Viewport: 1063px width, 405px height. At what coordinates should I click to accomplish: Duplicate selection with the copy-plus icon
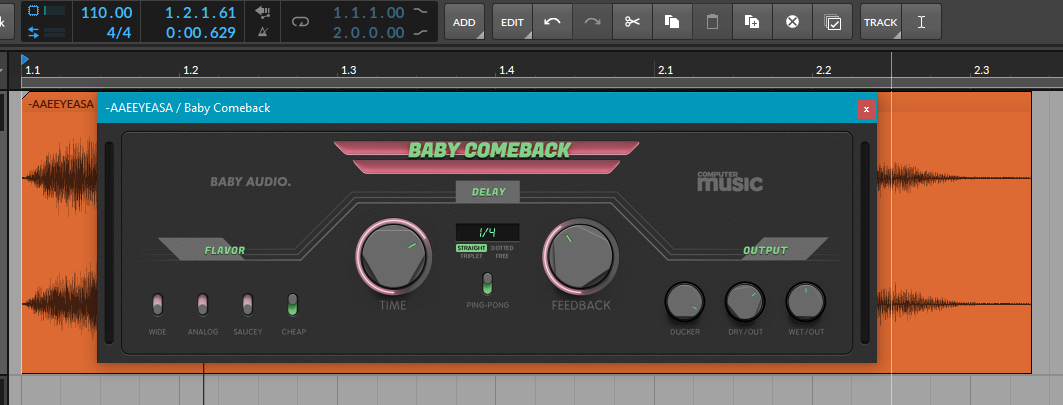tap(752, 22)
